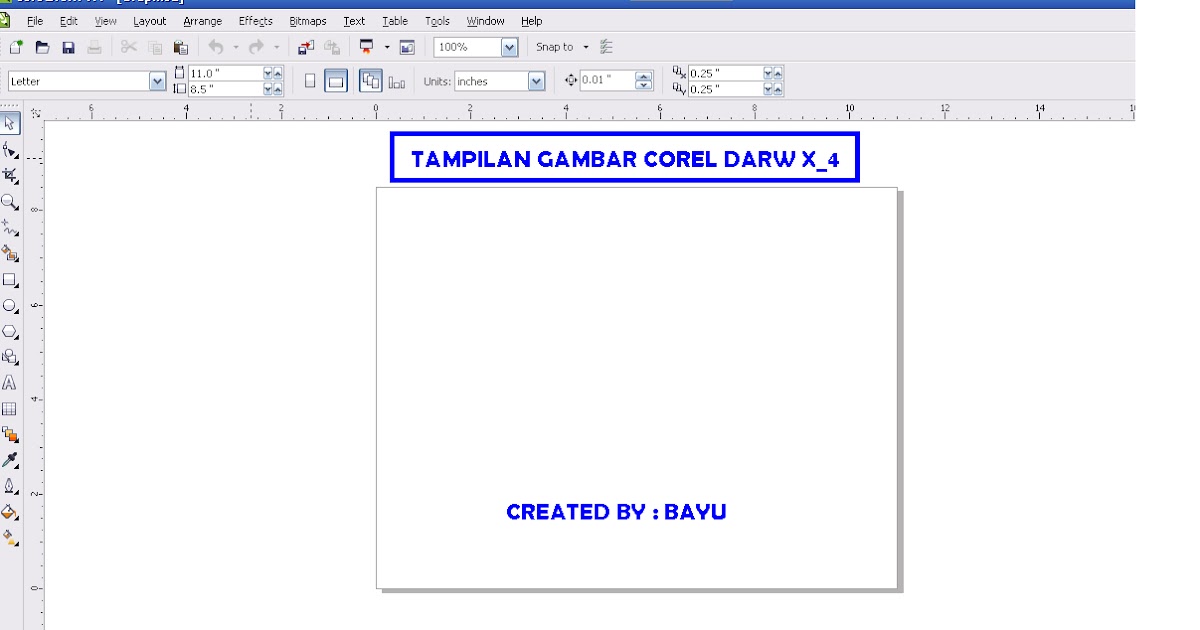Screen dimensions: 1200x630
Task: Select the Zoom magnifier tool
Action: [10, 202]
